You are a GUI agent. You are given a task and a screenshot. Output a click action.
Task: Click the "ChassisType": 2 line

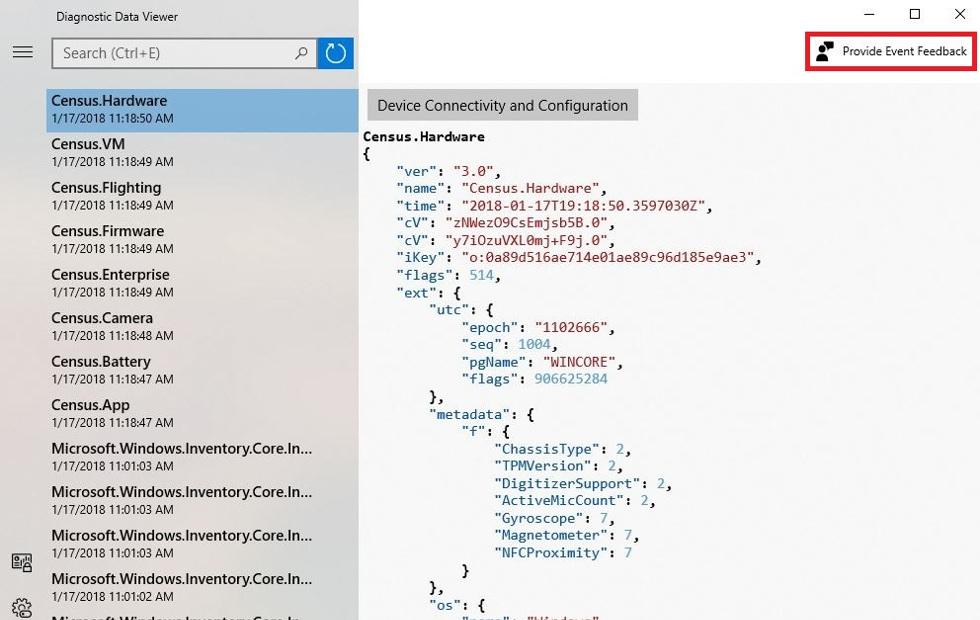[562, 449]
